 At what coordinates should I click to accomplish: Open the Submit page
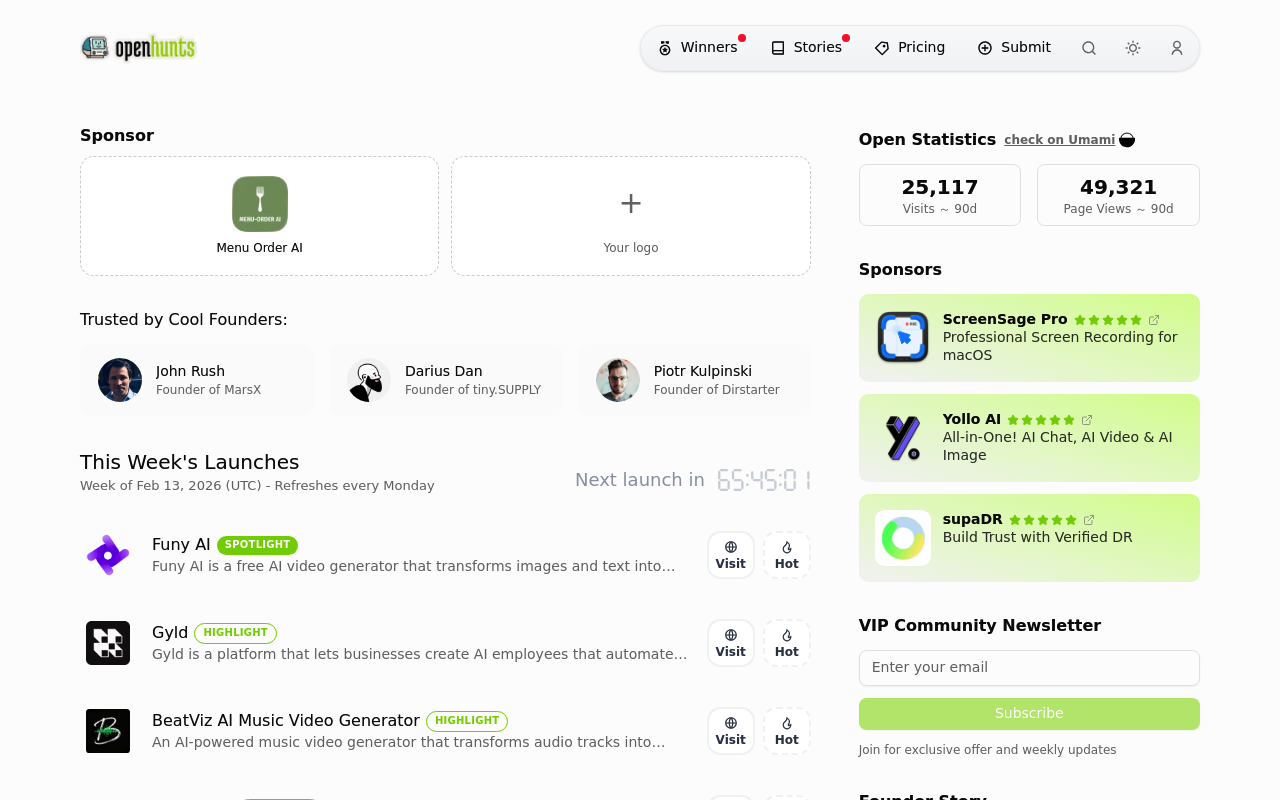[x=1014, y=48]
